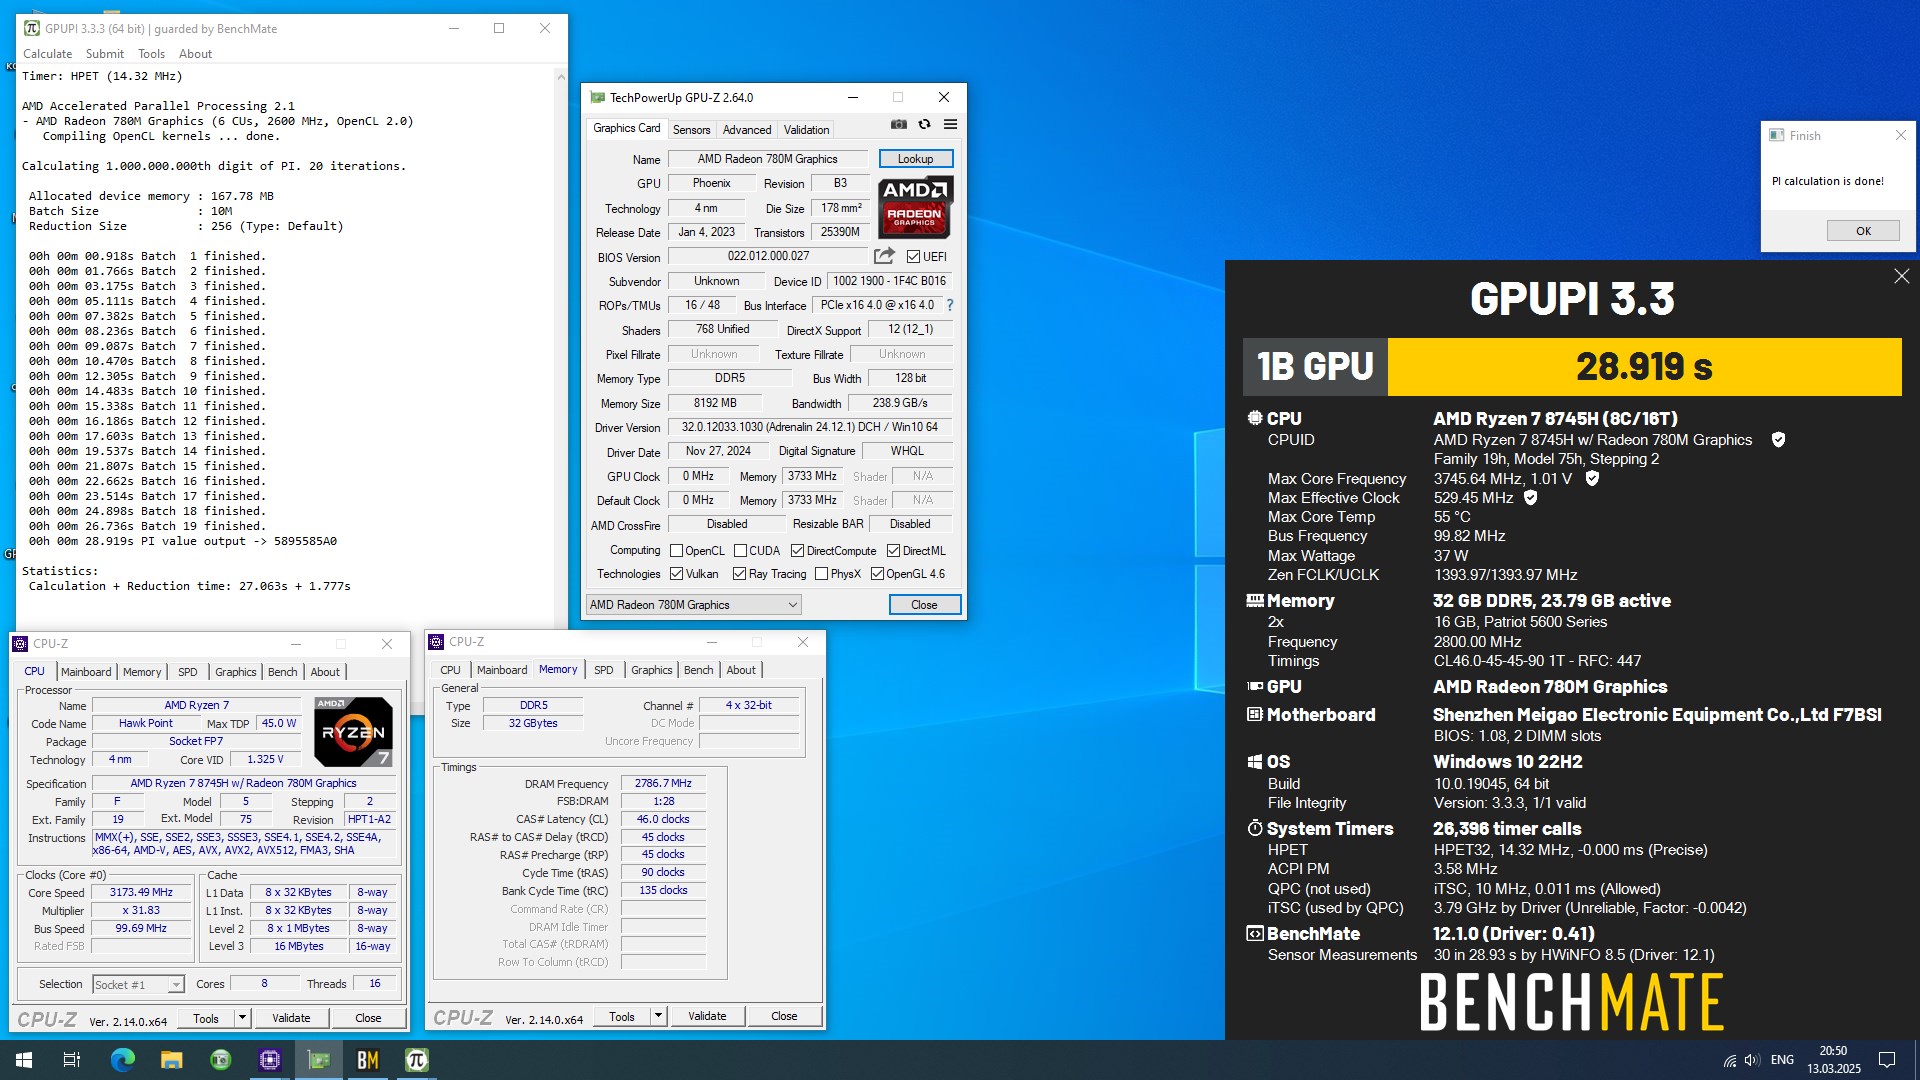Click the Max Core Frequency shield icon
This screenshot has height=1080, width=1920.
click(1593, 479)
